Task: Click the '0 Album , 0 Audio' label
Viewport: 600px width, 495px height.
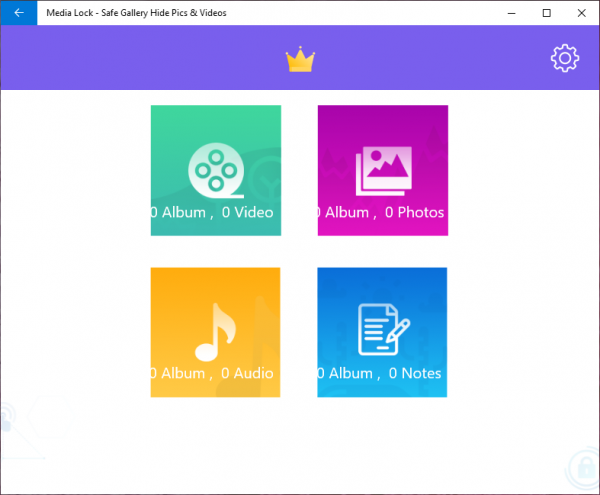Action: point(212,373)
